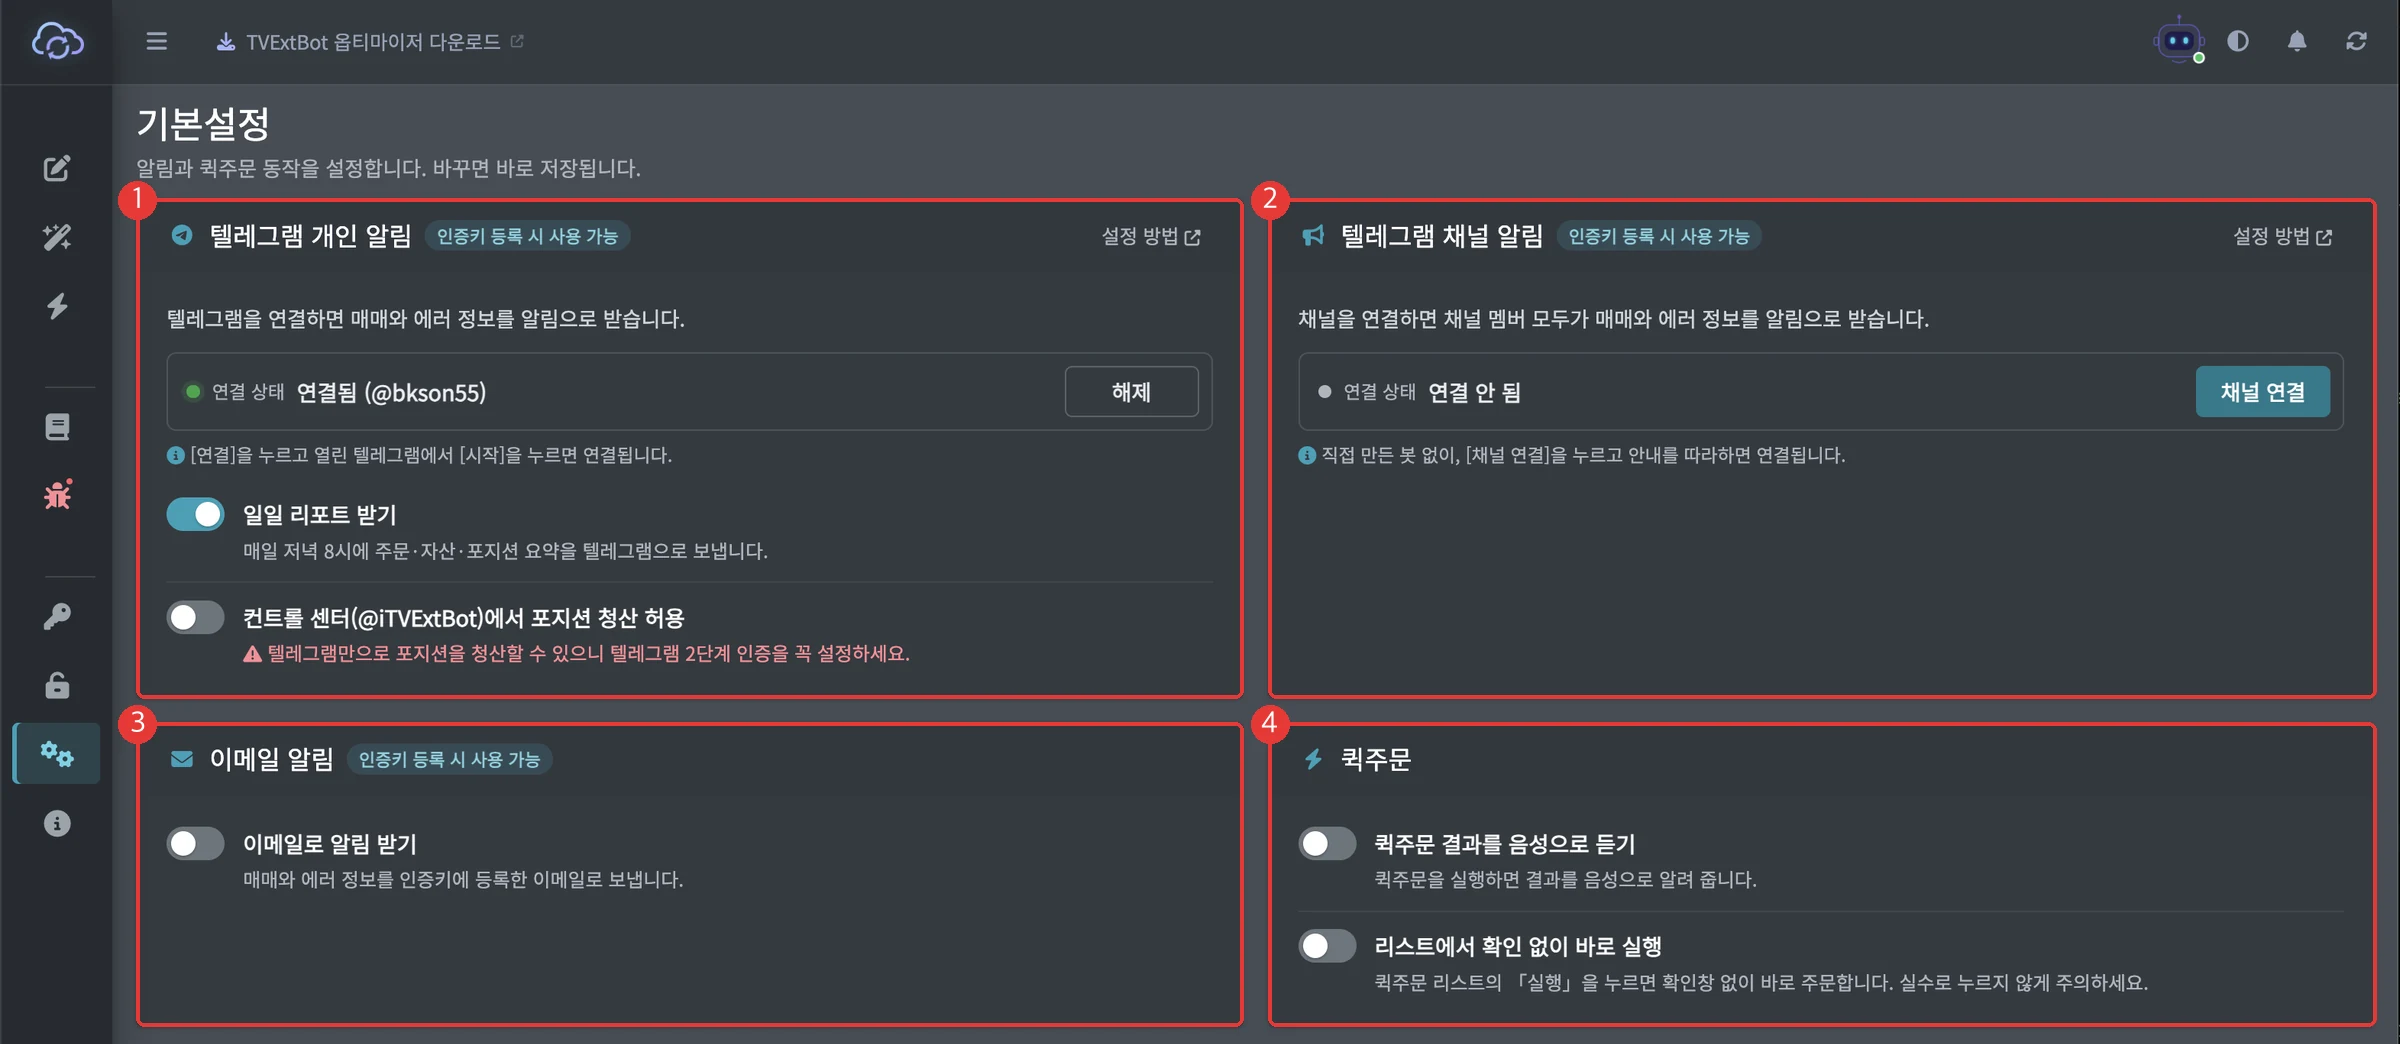The width and height of the screenshot is (2400, 1044).
Task: Open the red bug sidebar icon
Action: point(57,495)
